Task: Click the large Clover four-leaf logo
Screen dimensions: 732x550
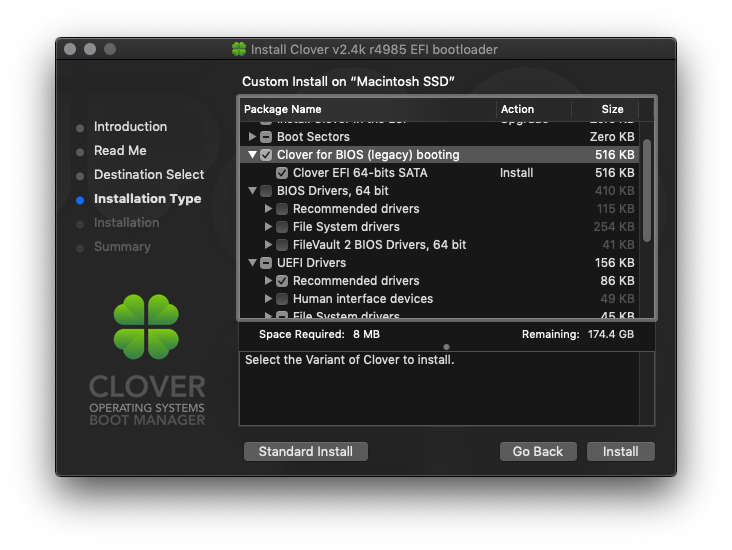Action: coord(146,327)
